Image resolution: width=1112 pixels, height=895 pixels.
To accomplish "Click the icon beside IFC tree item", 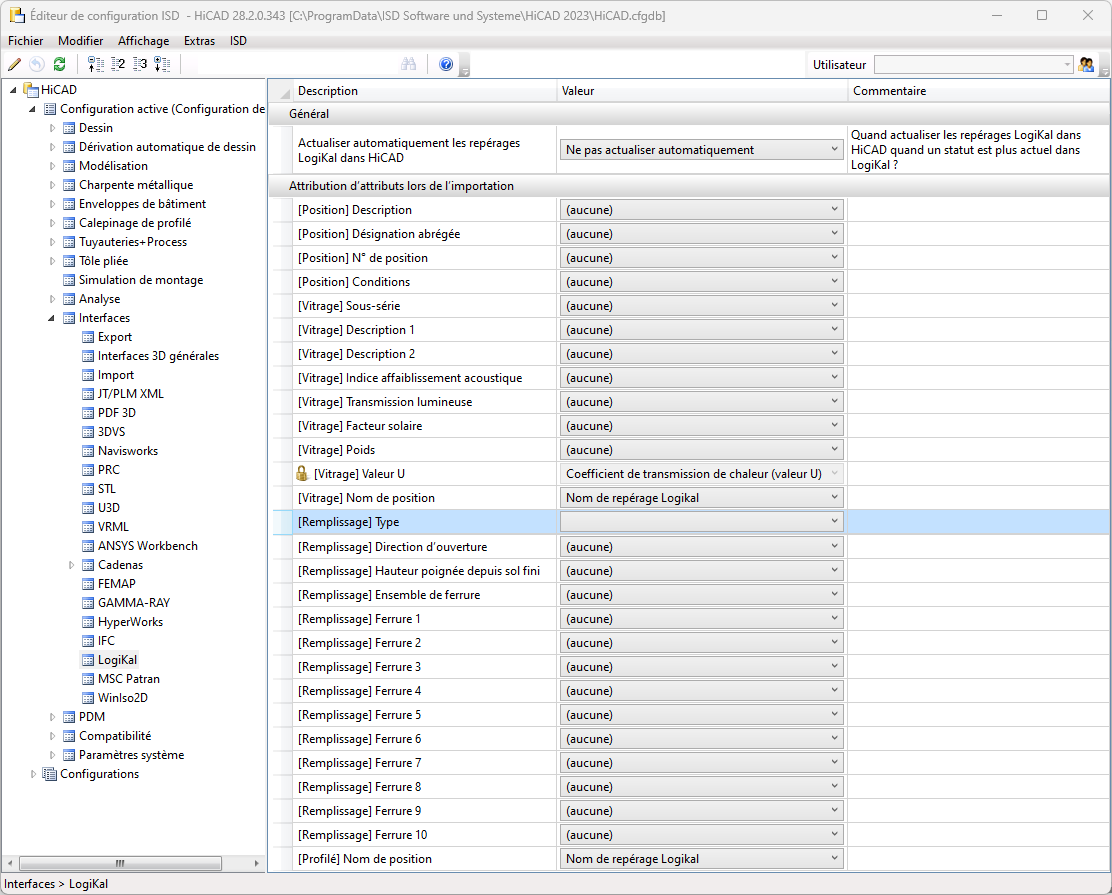I will [88, 641].
